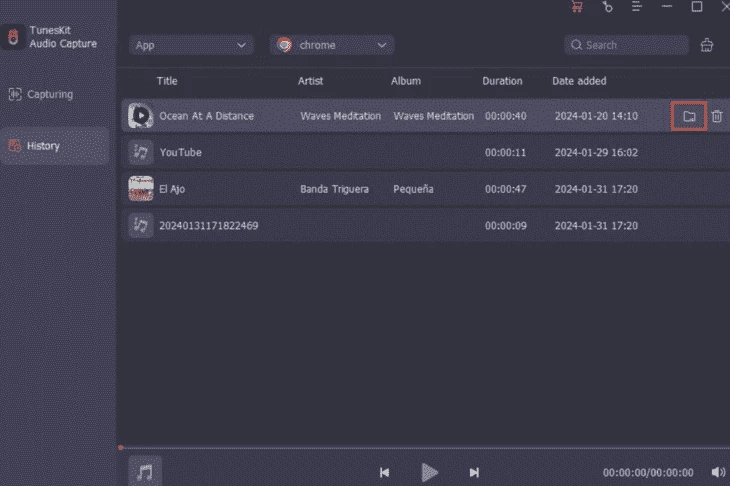The height and width of the screenshot is (486, 730).
Task: Sort by the Date added column header
Action: pyautogui.click(x=579, y=81)
